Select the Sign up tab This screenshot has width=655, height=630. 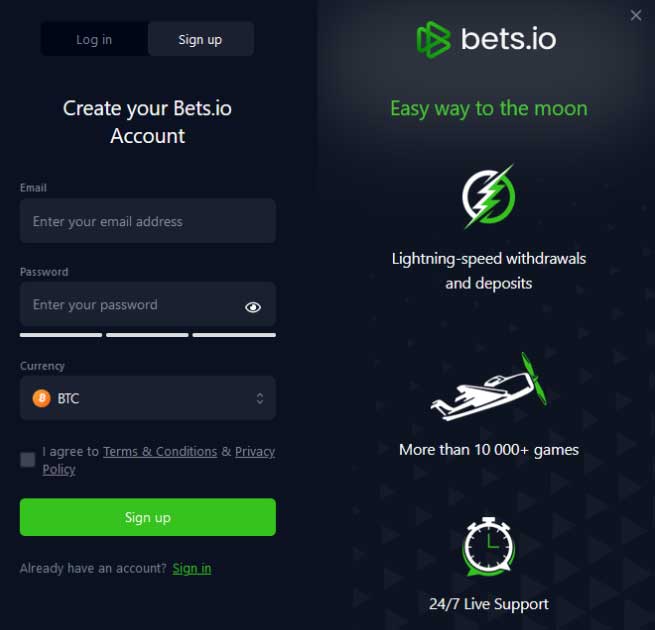[200, 40]
